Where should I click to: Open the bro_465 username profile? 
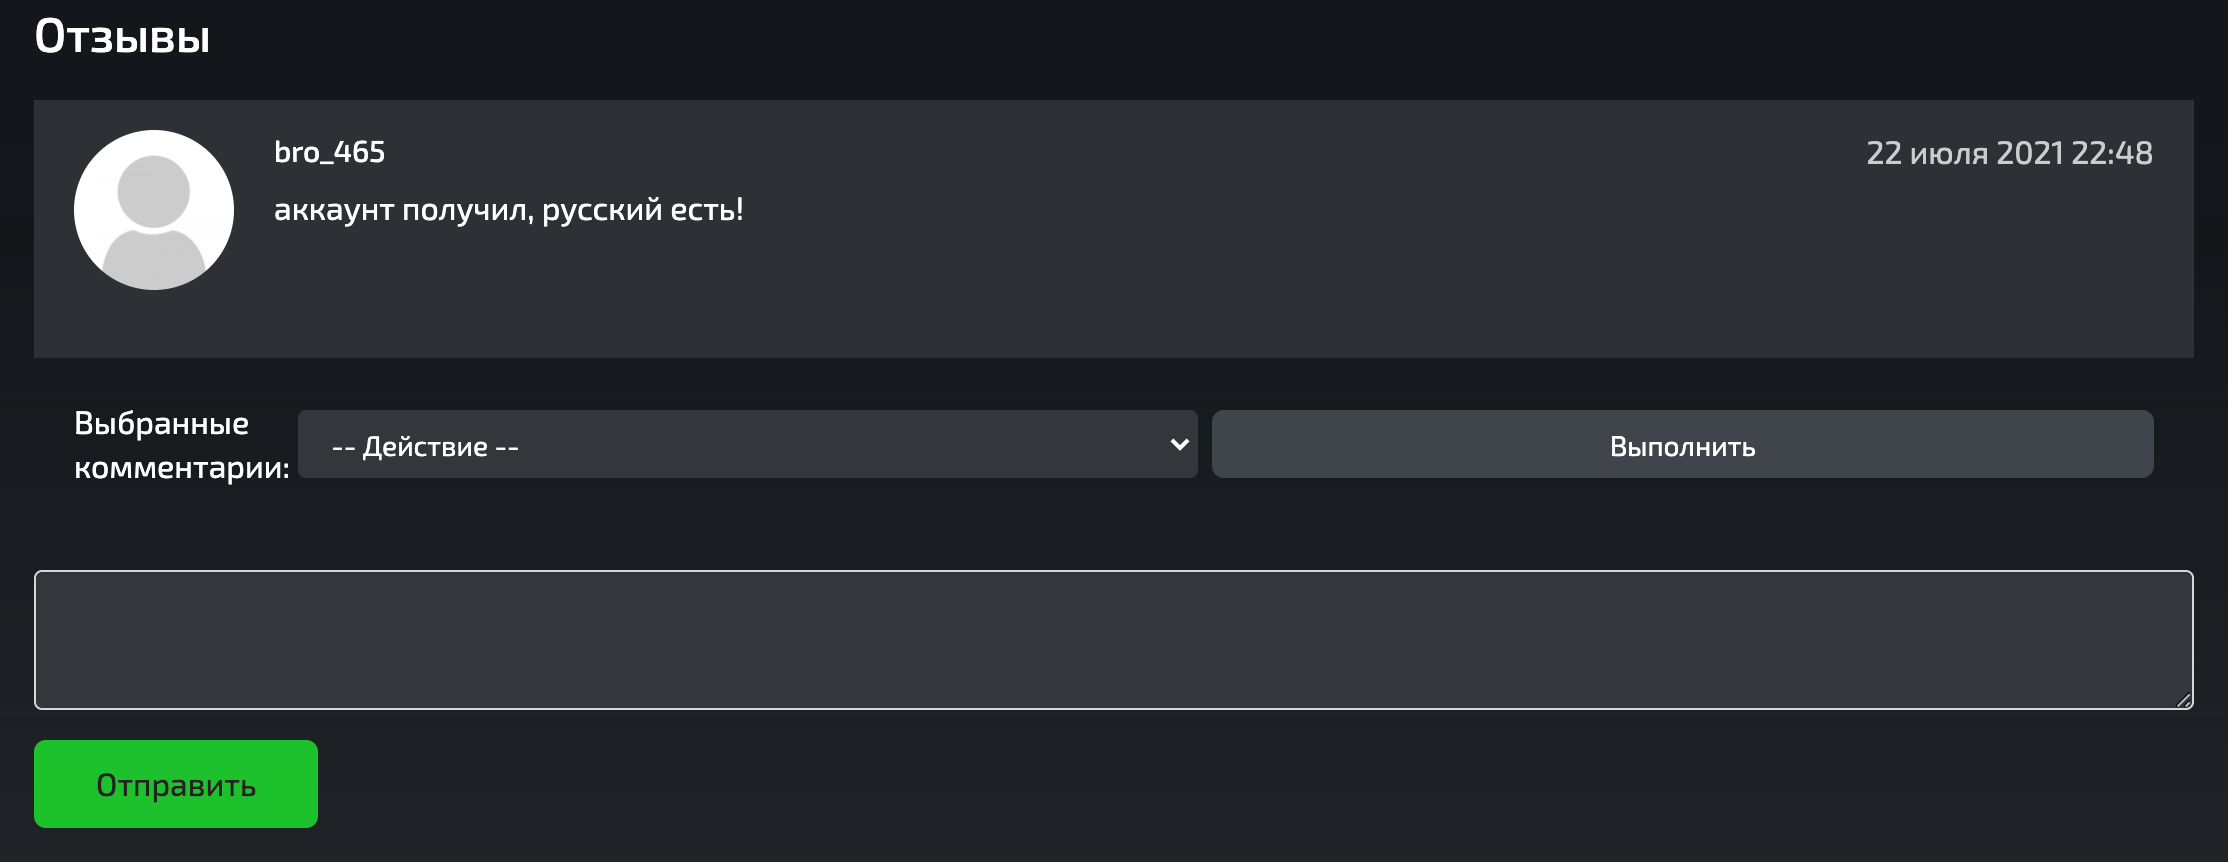click(329, 152)
